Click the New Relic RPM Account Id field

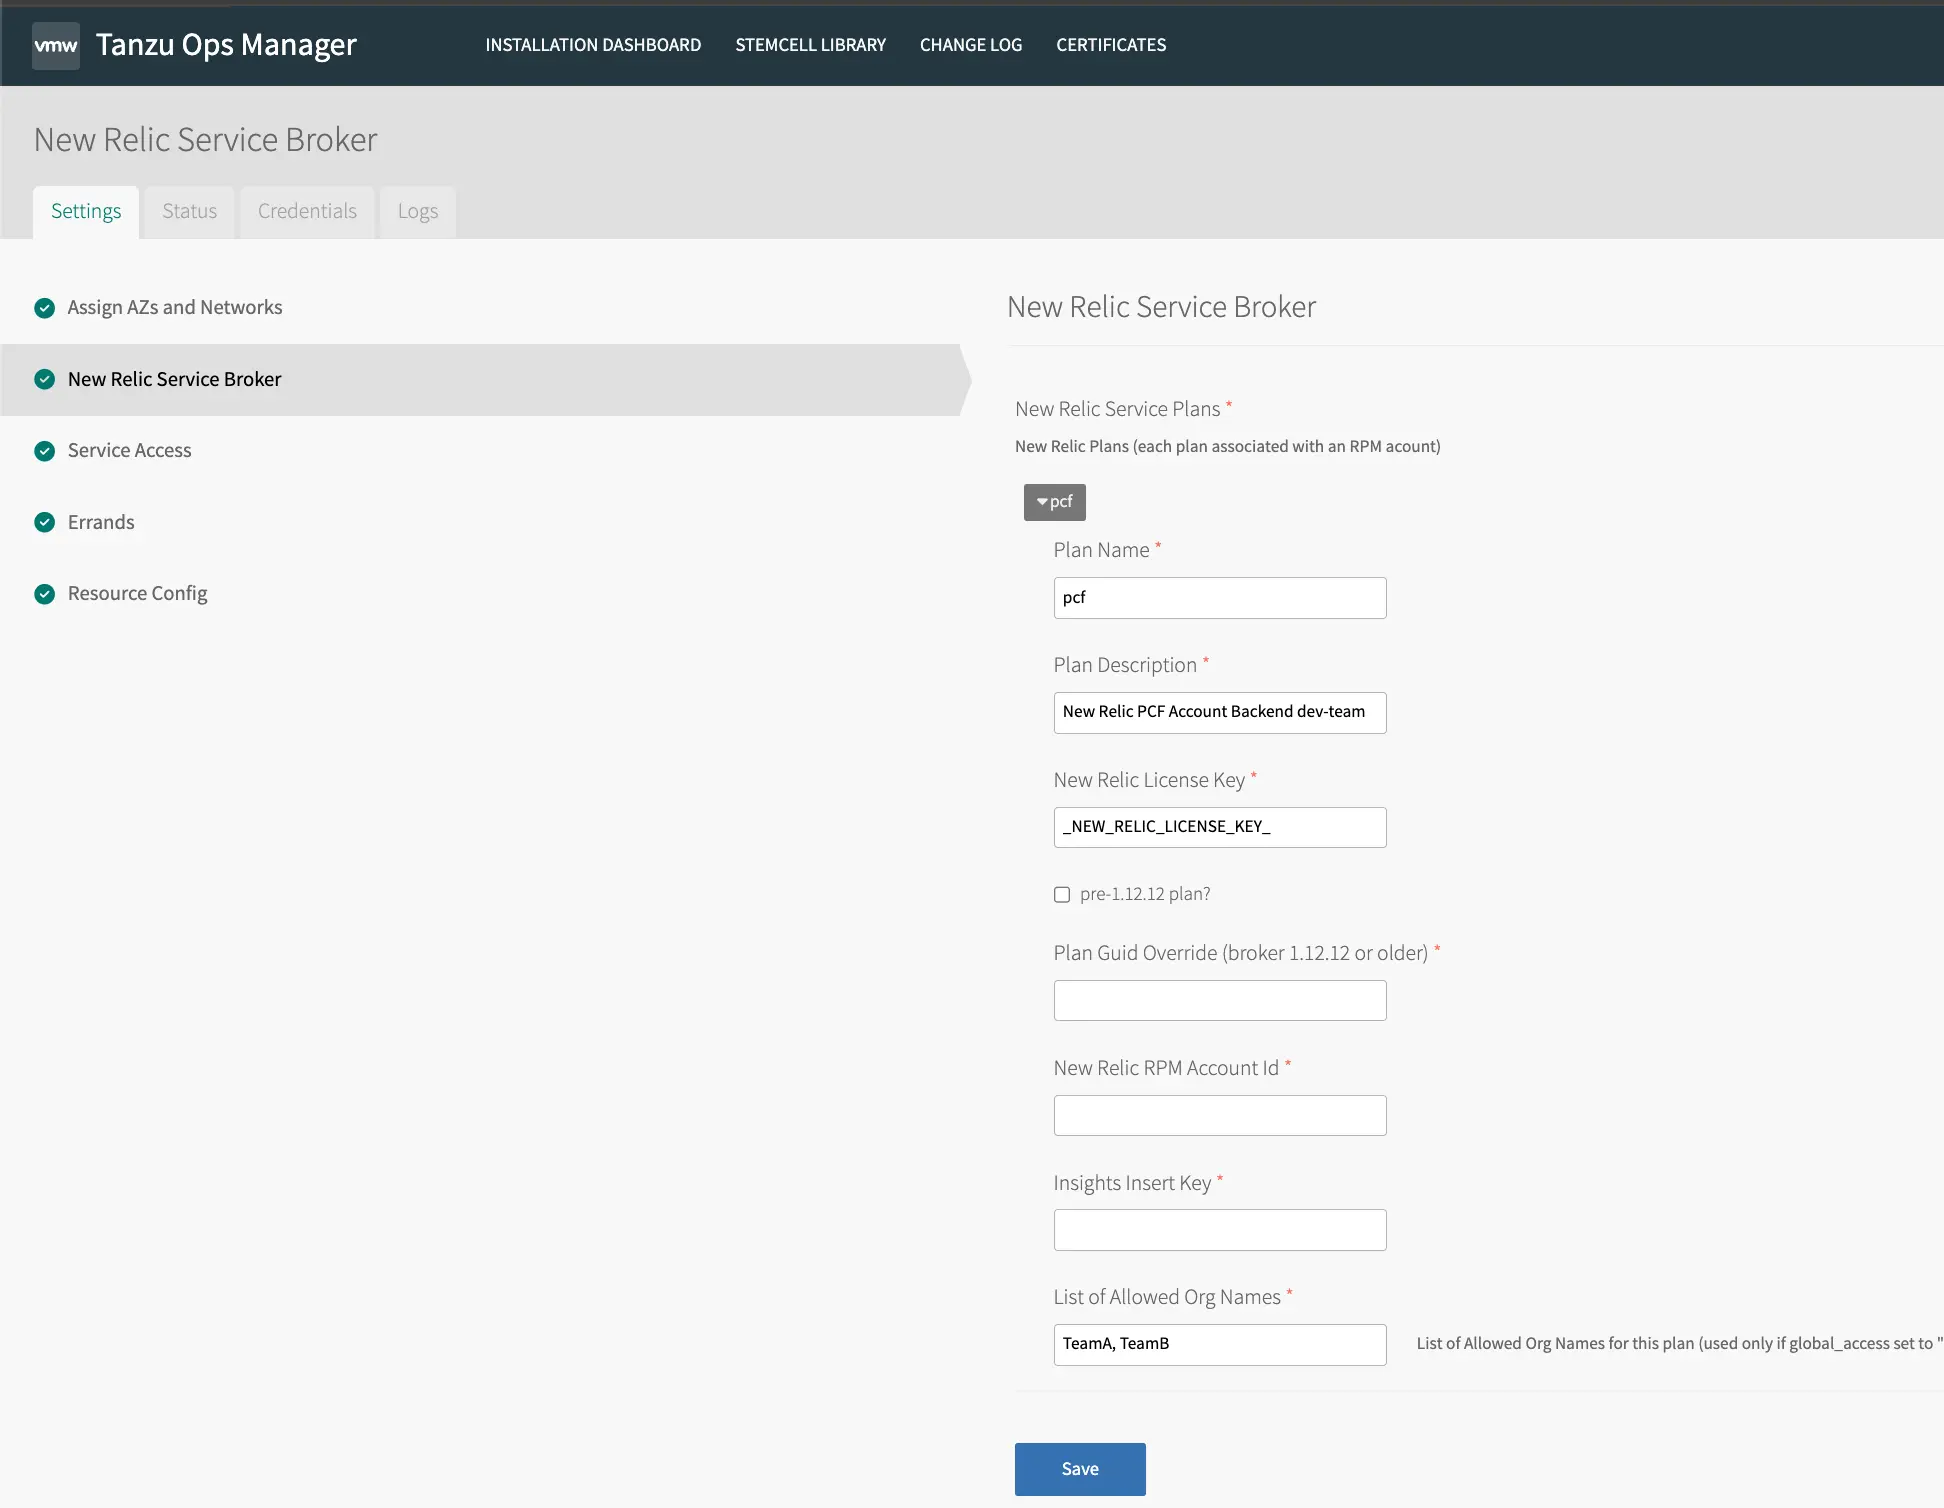(x=1220, y=1115)
